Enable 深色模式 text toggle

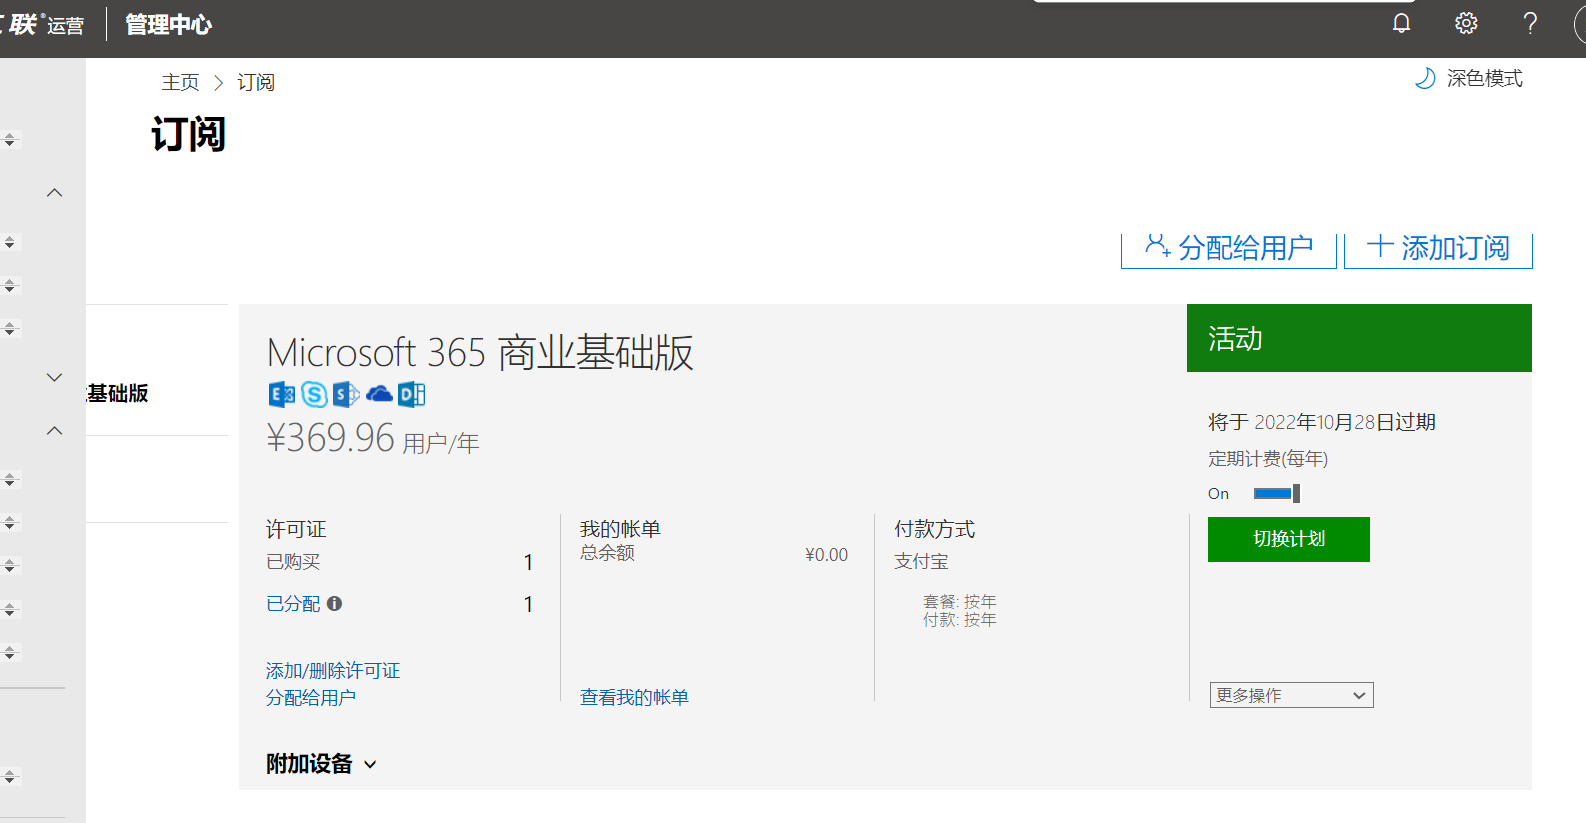(x=1485, y=78)
